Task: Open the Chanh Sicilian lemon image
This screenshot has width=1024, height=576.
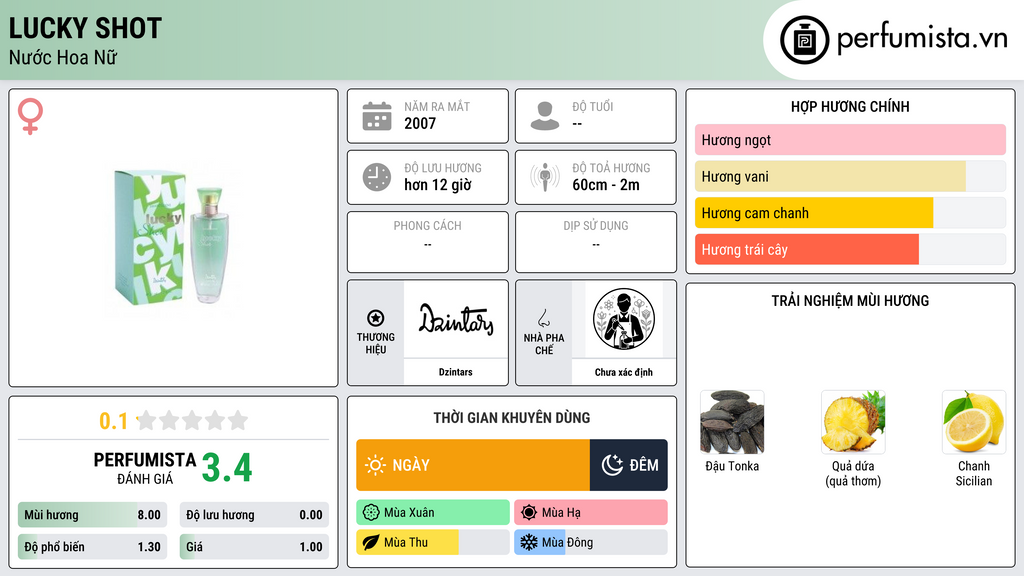Action: pyautogui.click(x=974, y=422)
